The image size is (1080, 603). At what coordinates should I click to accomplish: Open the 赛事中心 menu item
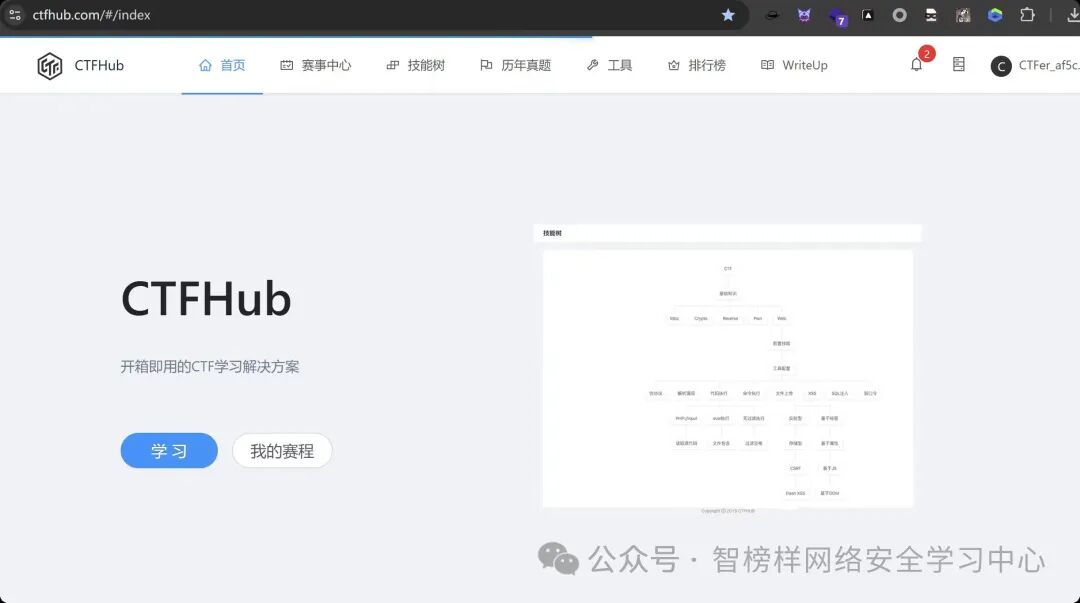pyautogui.click(x=315, y=65)
